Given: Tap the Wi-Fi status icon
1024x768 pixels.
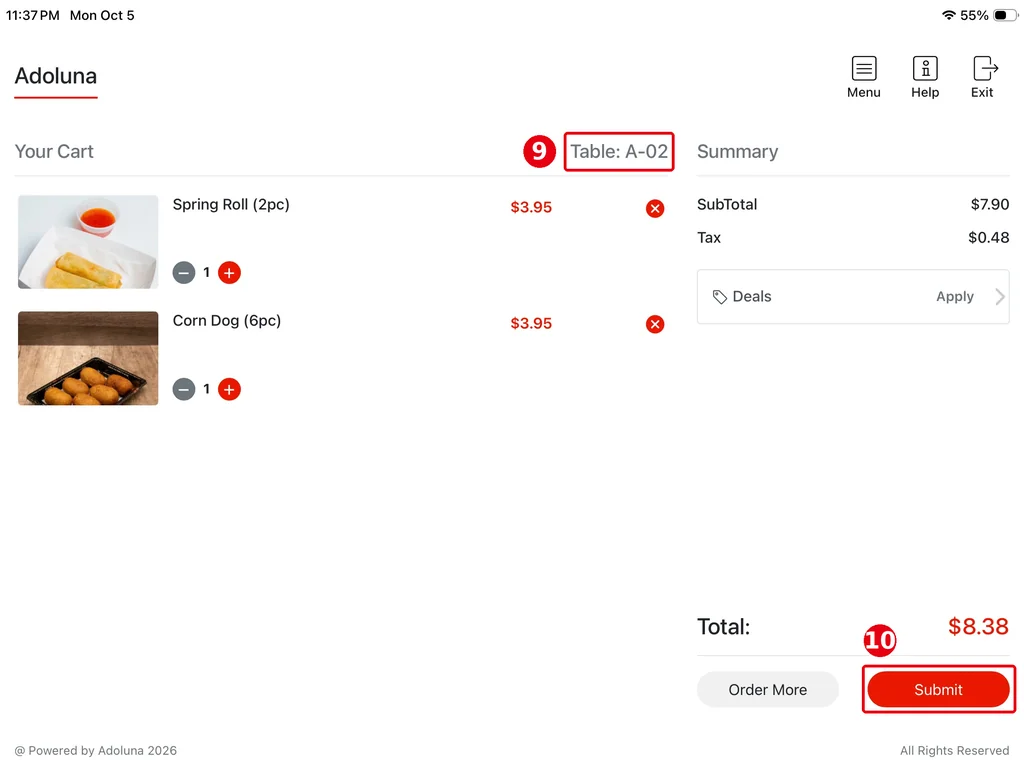Looking at the screenshot, I should 948,15.
